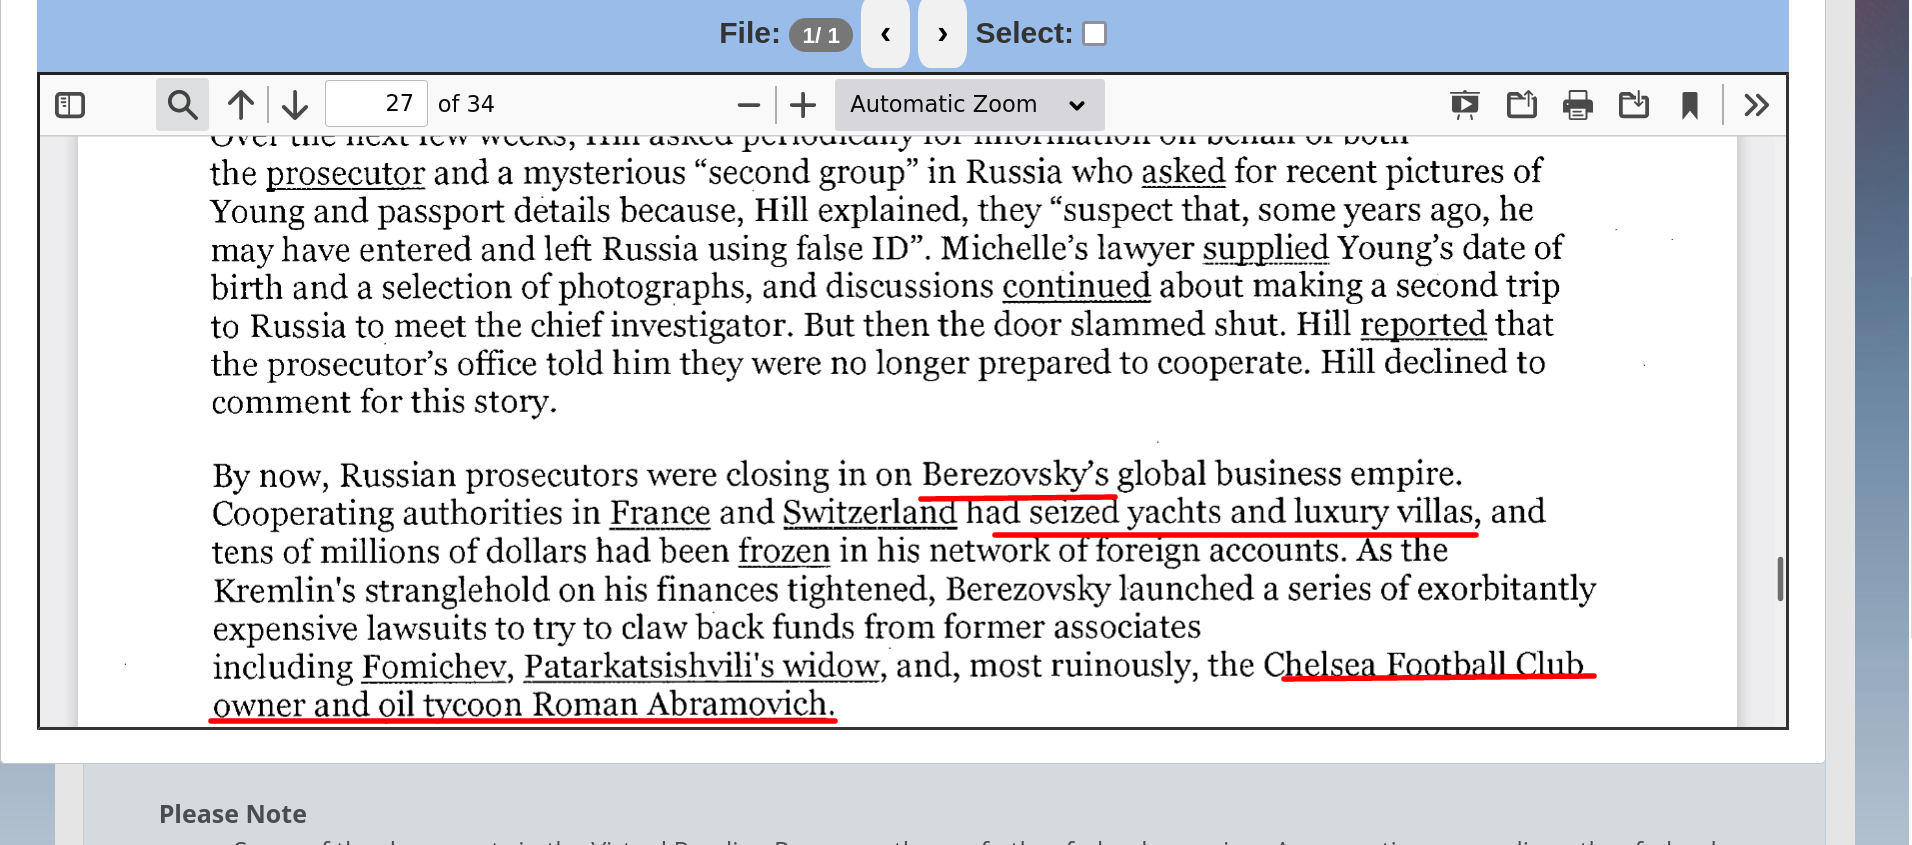1912x845 pixels.
Task: Click the phrase 'second group'
Action: 807,172
